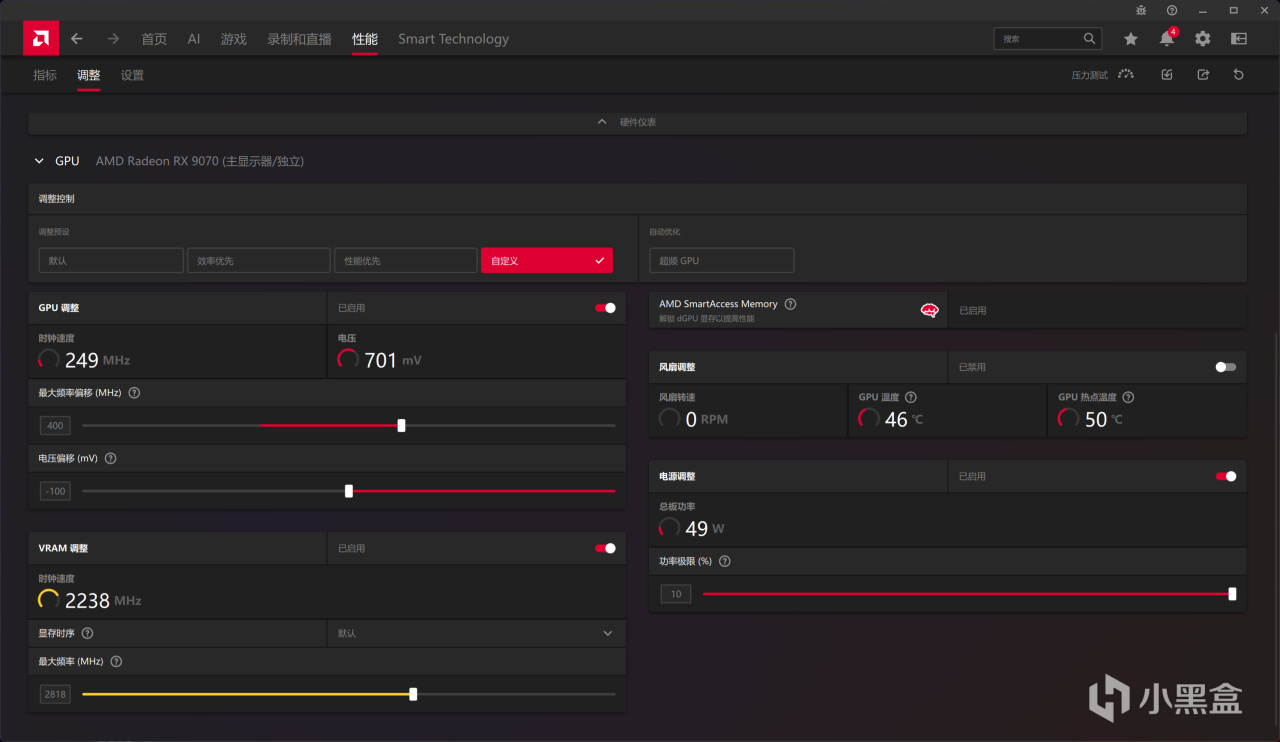
Task: Collapse the 硬件仪表 panel bar
Action: pyautogui.click(x=637, y=122)
